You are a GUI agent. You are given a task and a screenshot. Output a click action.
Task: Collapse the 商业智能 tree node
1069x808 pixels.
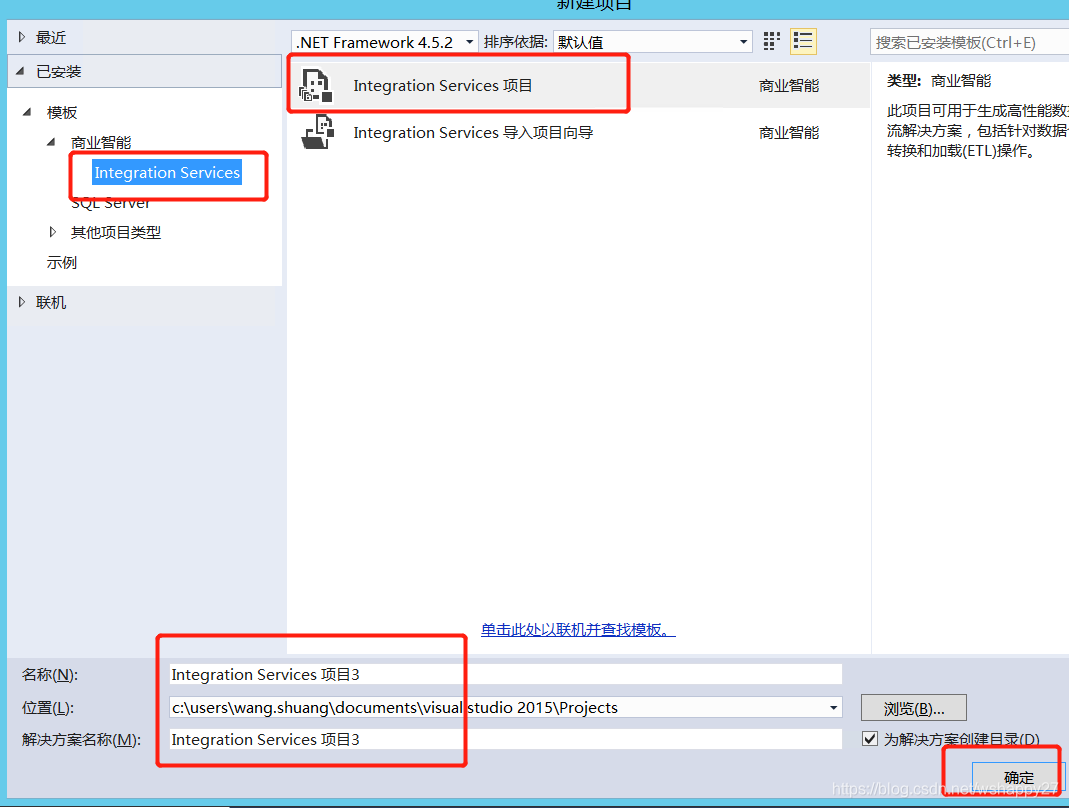tap(51, 142)
